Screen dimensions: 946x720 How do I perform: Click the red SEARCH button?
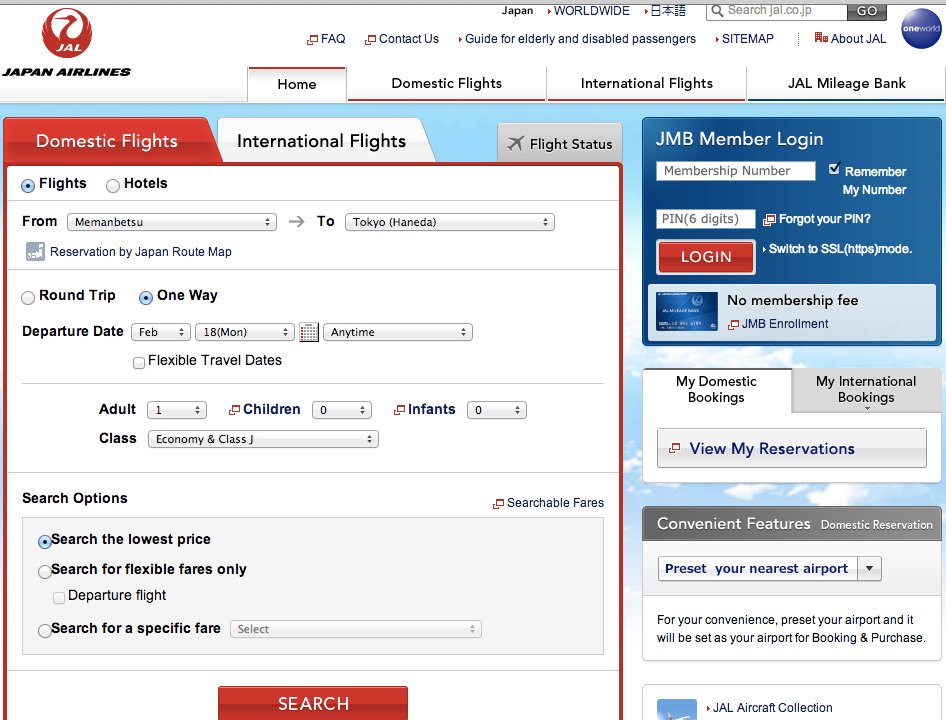tap(313, 703)
